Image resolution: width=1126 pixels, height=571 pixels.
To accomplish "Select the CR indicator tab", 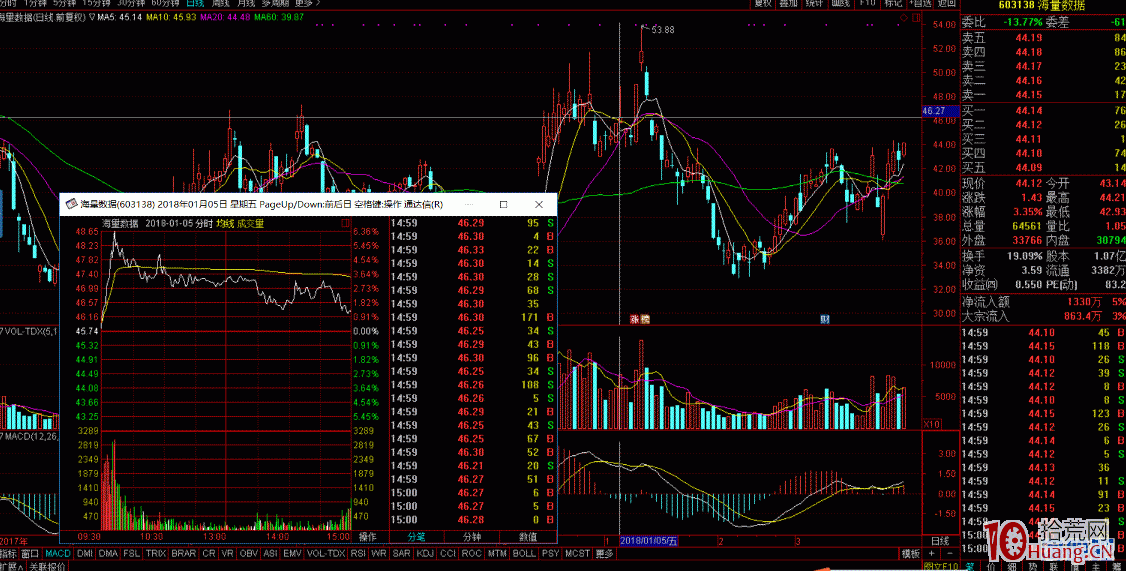I will pyautogui.click(x=209, y=554).
